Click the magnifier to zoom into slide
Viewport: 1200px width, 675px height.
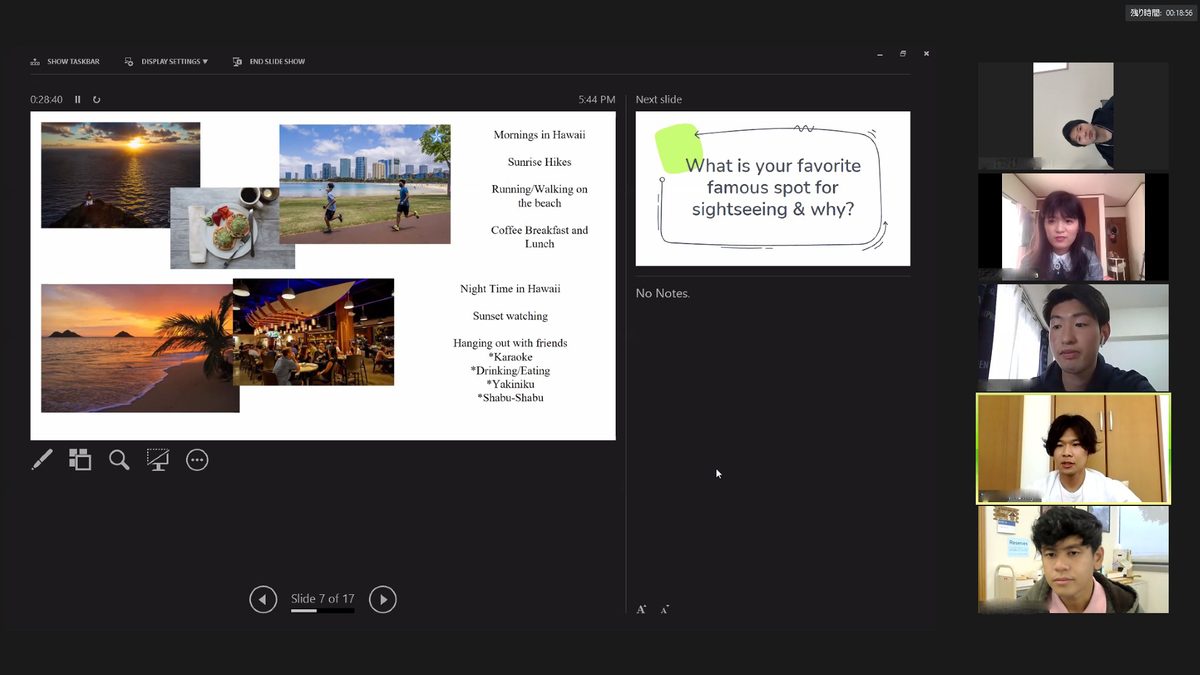point(119,460)
